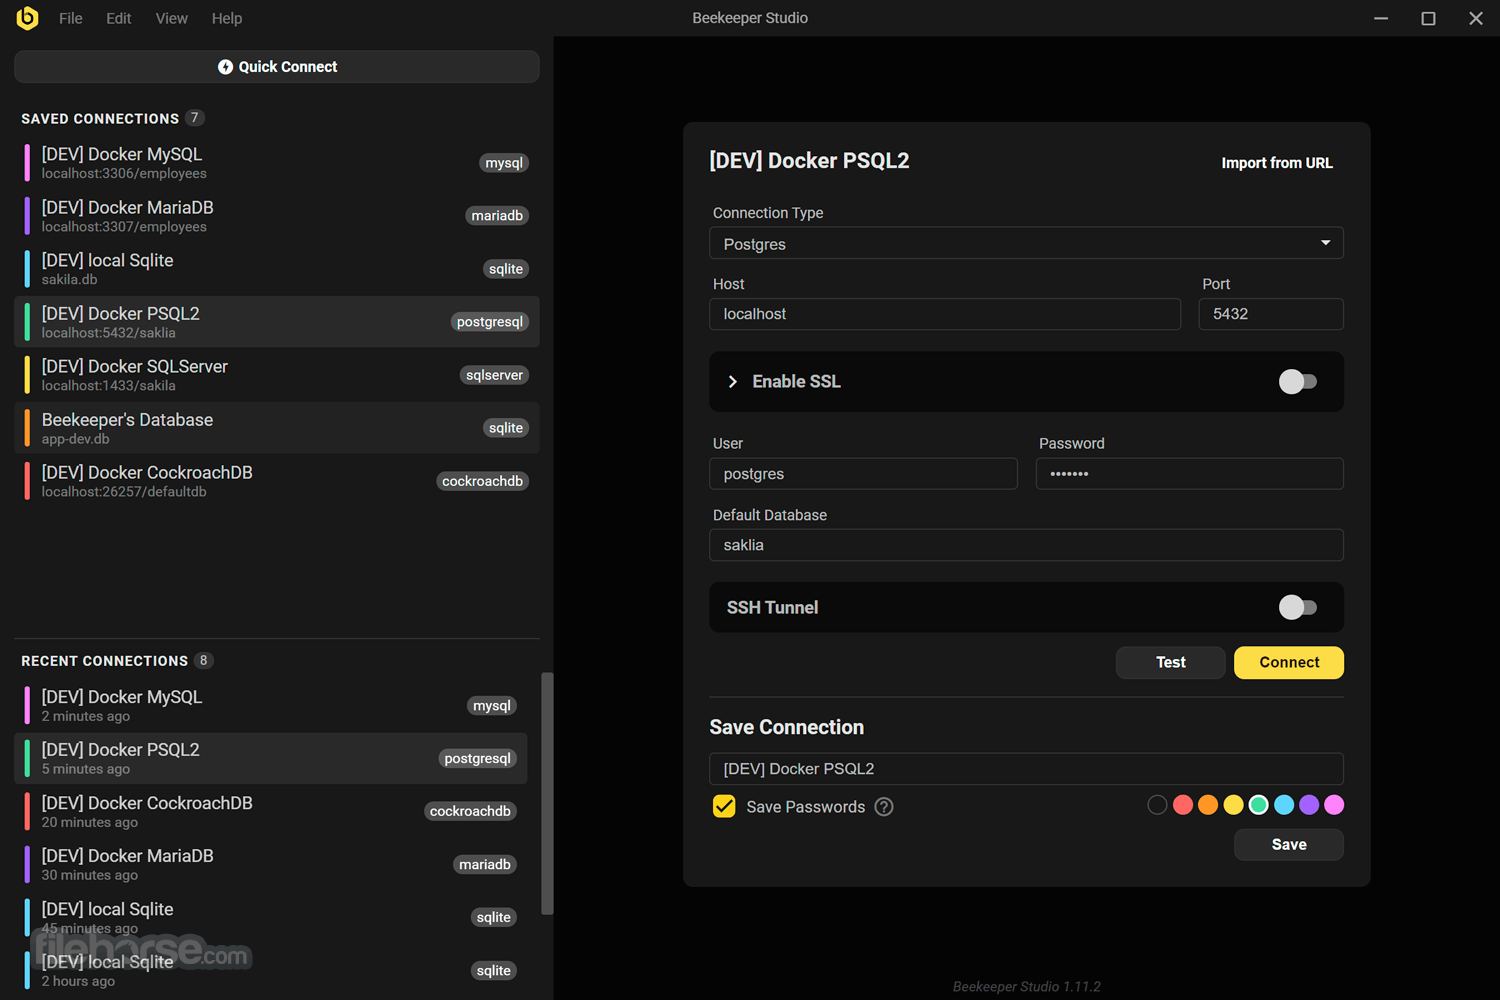The width and height of the screenshot is (1500, 1000).
Task: Open recent local Sqlite, 45 minutes ago
Action: pyautogui.click(x=271, y=918)
